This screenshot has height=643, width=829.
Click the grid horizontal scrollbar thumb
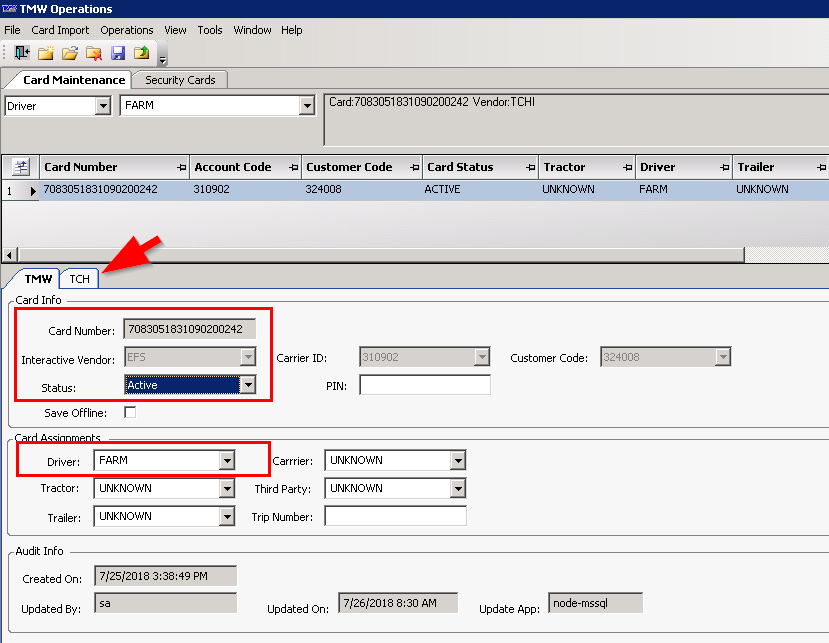click(381, 255)
